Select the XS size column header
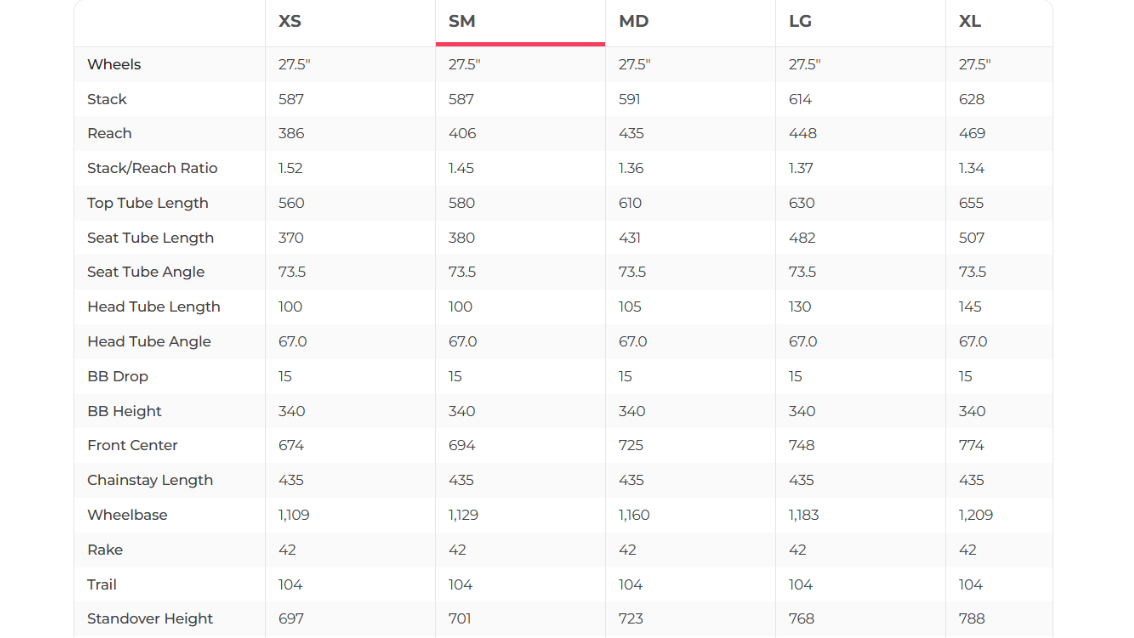 pos(290,21)
